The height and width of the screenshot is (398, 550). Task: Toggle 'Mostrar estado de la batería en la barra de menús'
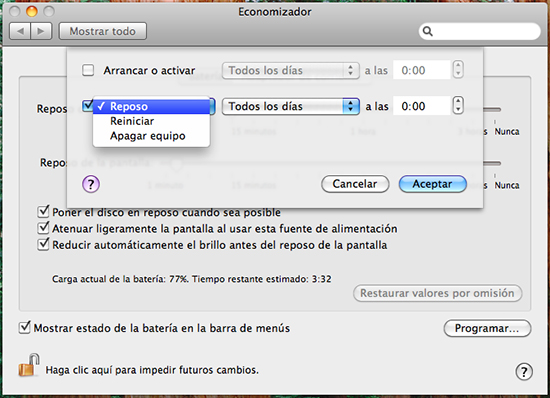[24, 328]
